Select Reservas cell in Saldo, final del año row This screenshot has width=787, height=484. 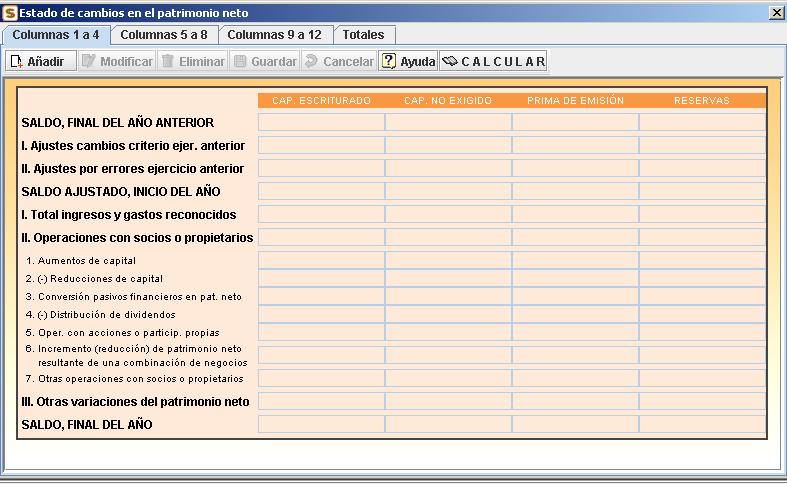(x=702, y=424)
